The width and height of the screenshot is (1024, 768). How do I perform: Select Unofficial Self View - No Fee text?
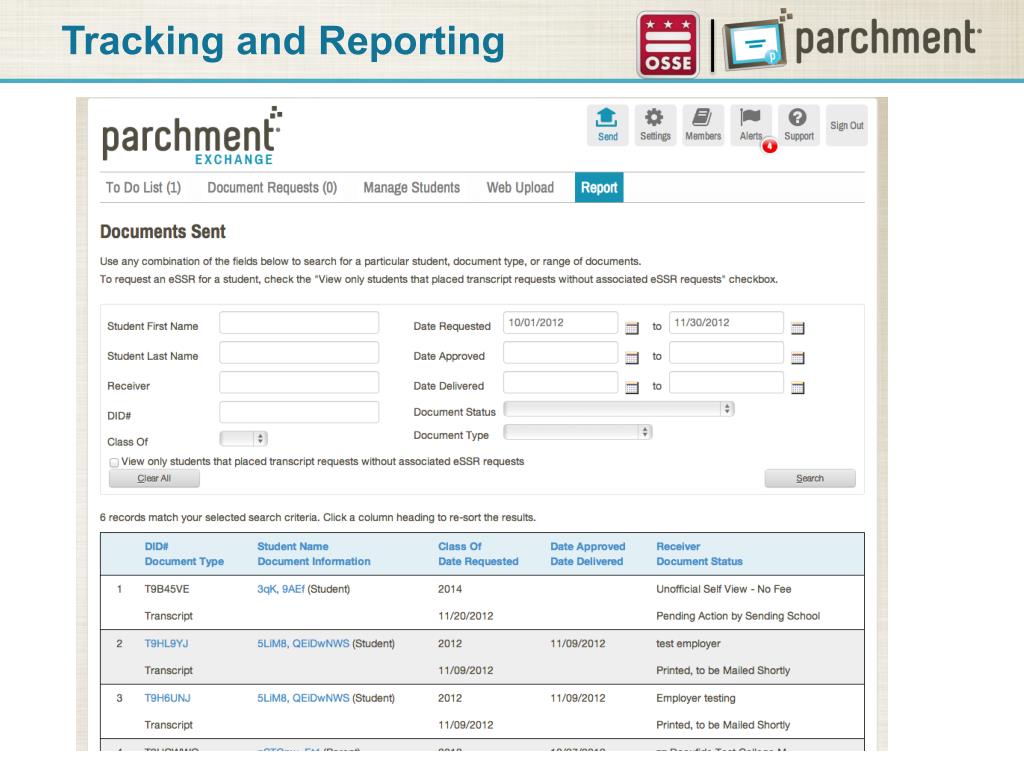point(724,589)
